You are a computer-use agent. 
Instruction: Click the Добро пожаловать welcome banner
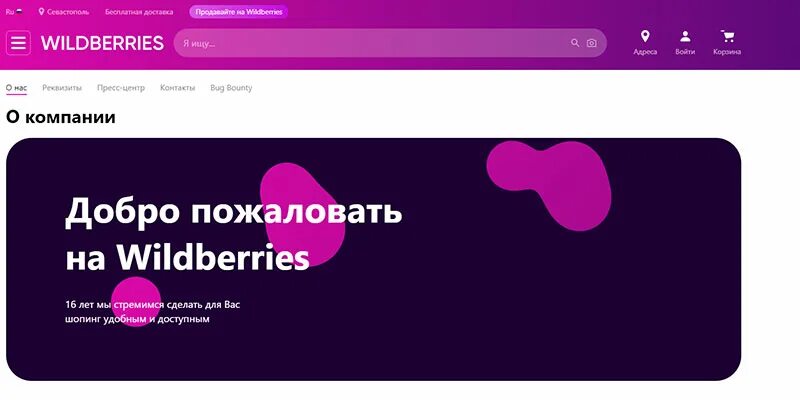point(373,259)
